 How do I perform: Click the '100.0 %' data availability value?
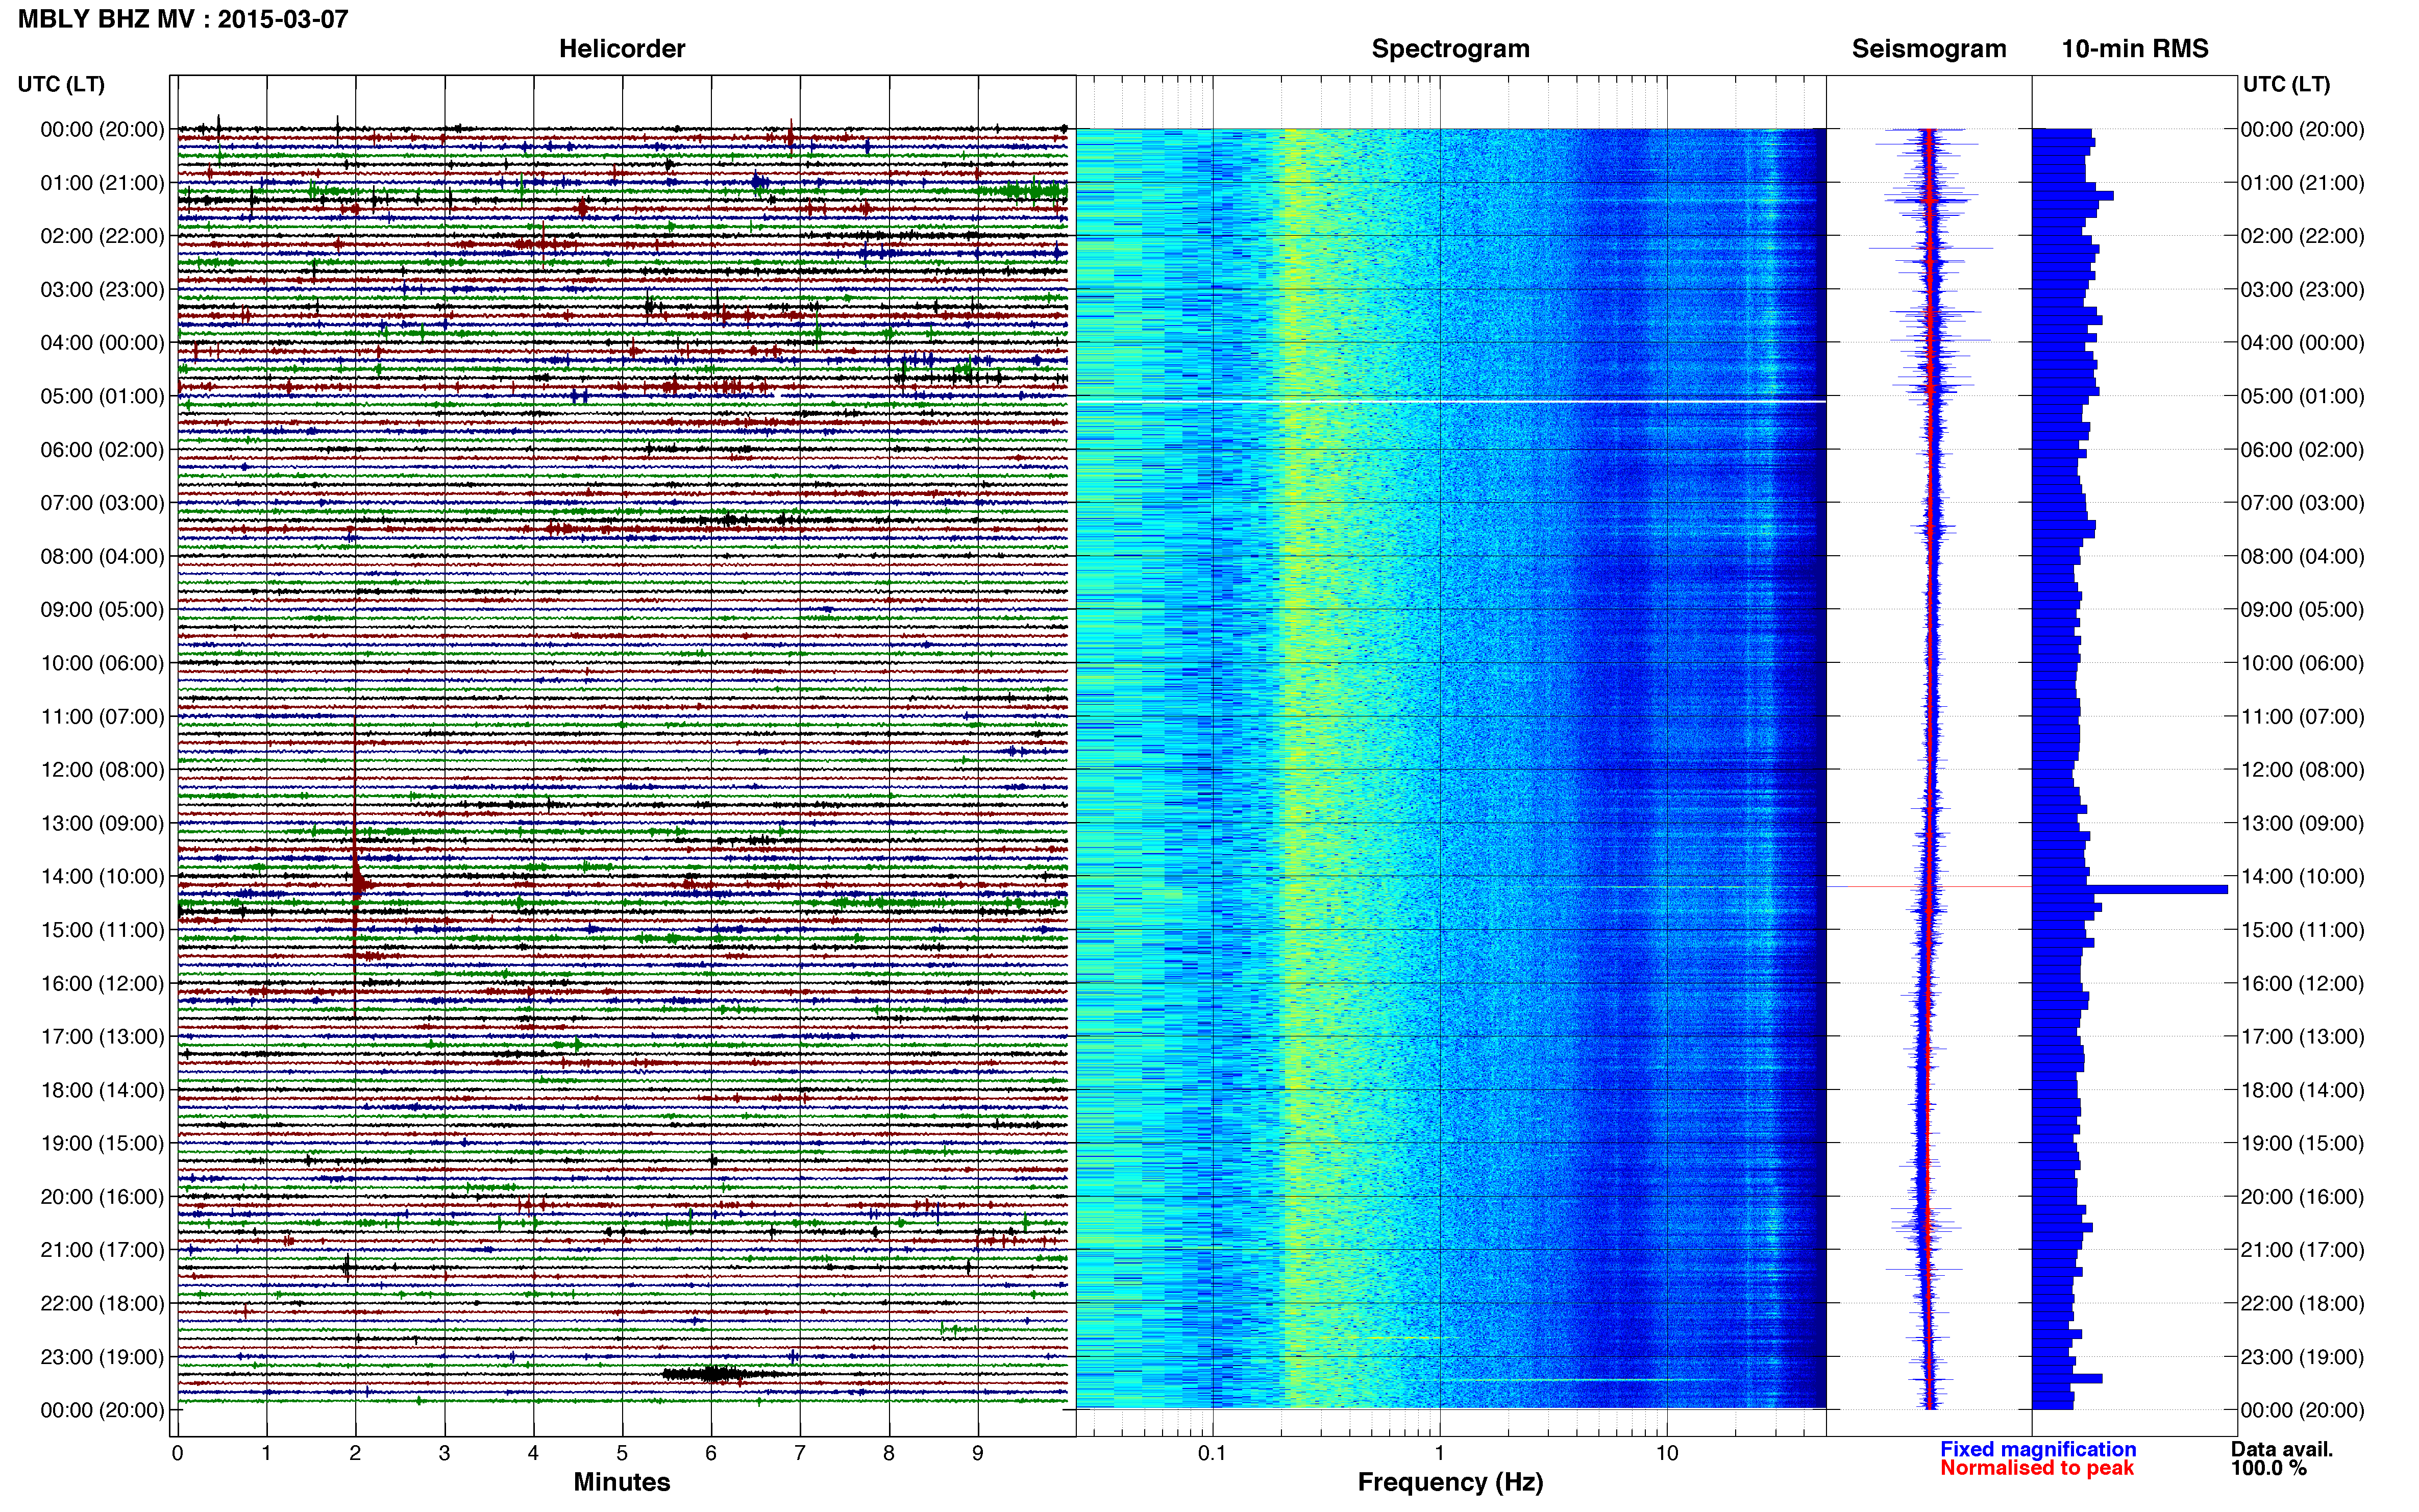pos(2269,1468)
